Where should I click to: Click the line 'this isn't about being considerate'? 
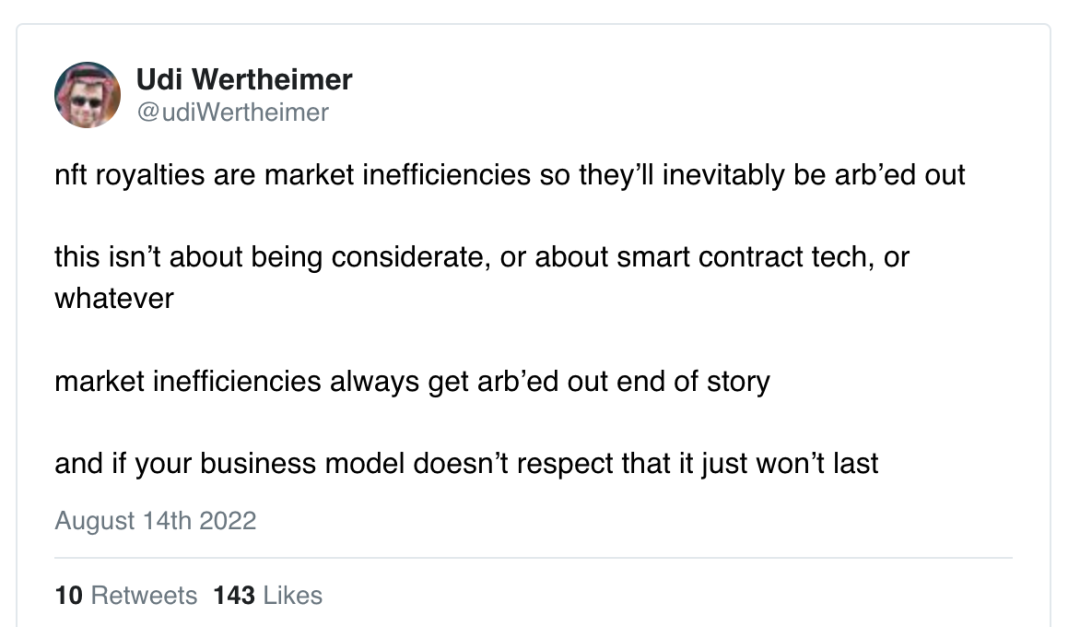(482, 257)
